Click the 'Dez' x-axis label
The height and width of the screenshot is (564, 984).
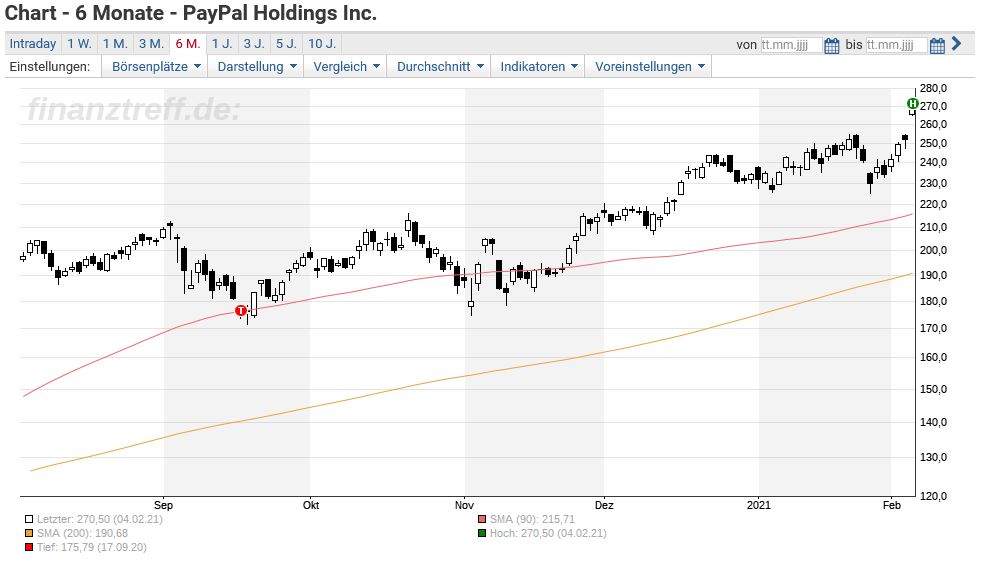click(x=604, y=505)
